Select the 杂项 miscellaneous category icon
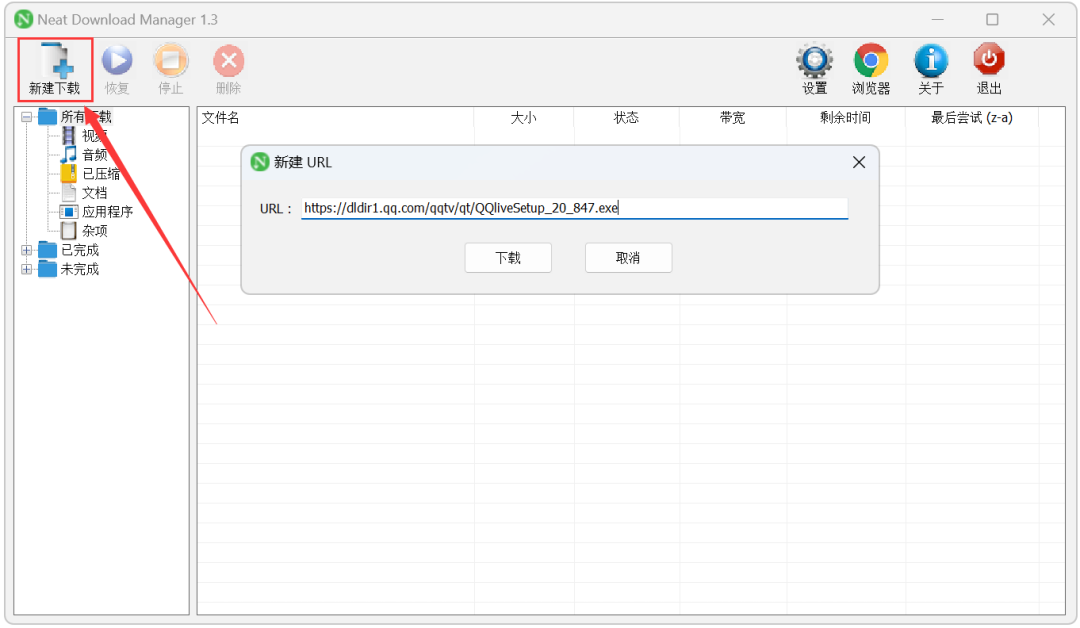 (x=69, y=230)
